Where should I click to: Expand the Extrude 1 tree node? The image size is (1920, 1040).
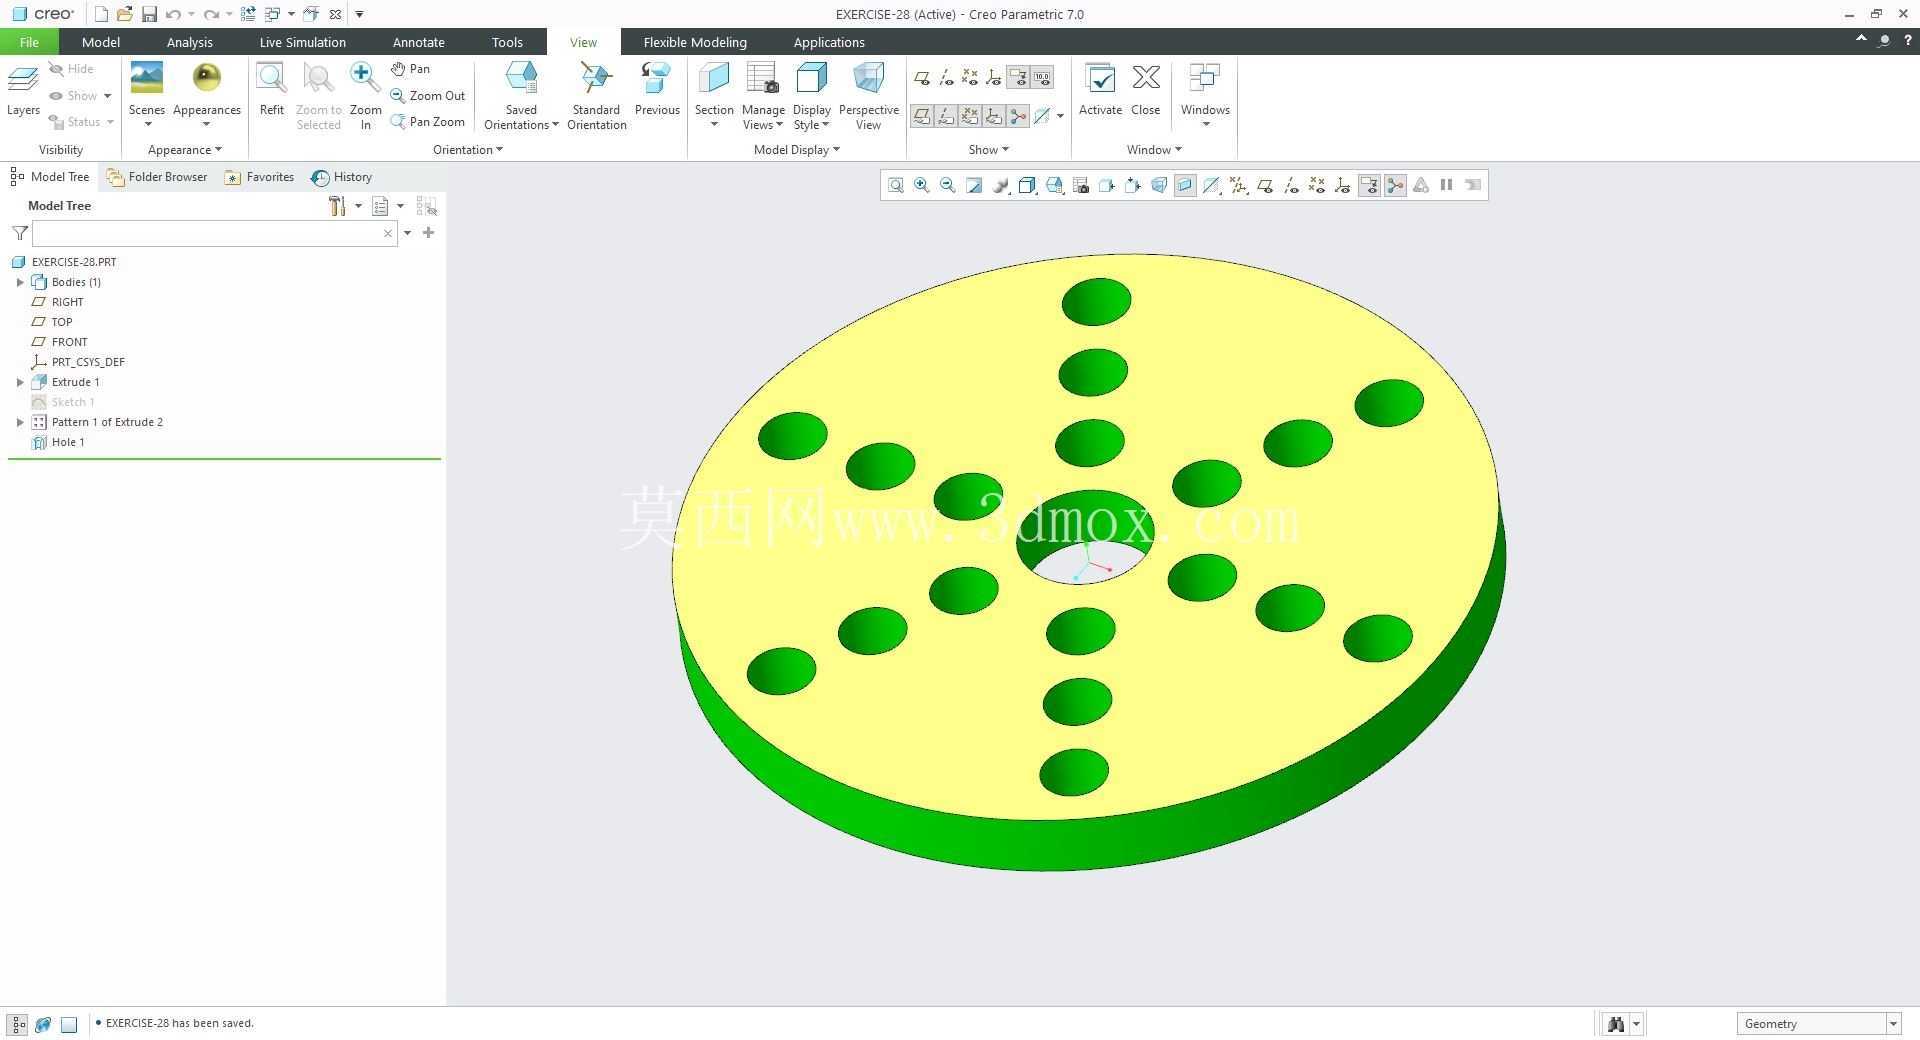[x=20, y=382]
